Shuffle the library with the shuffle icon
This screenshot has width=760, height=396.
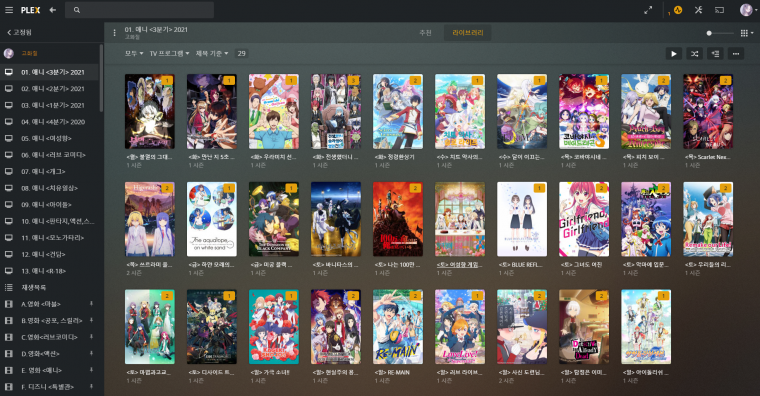coord(694,54)
